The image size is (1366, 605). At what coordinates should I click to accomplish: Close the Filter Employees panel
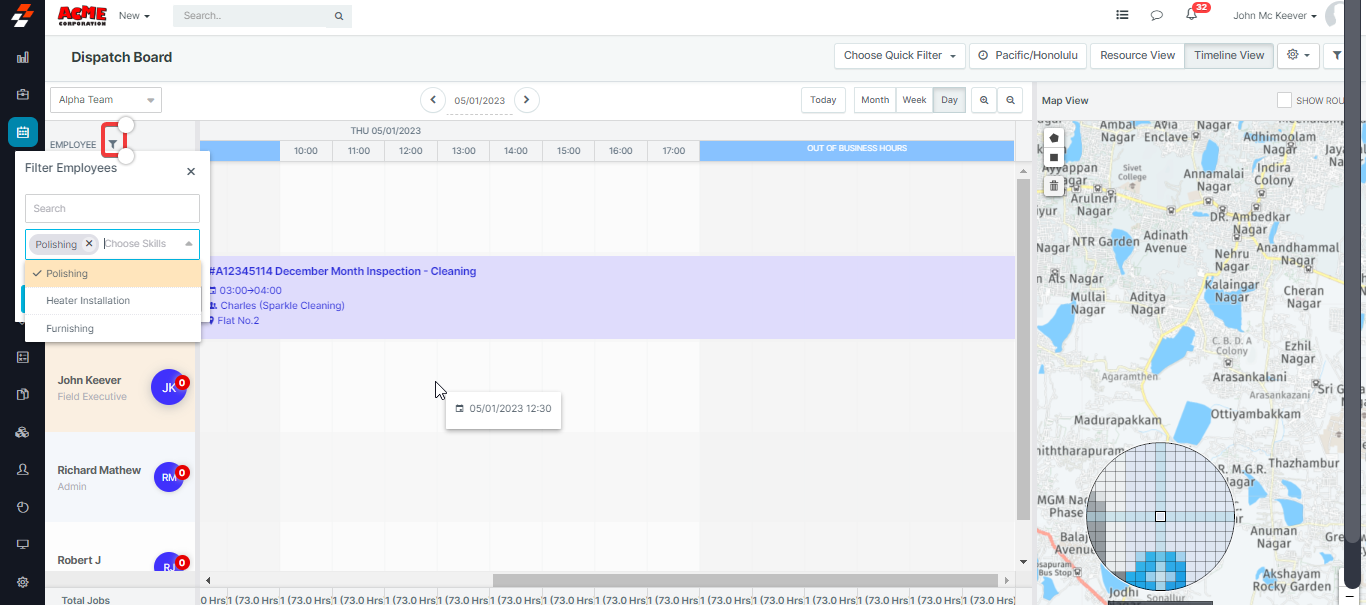(x=191, y=172)
